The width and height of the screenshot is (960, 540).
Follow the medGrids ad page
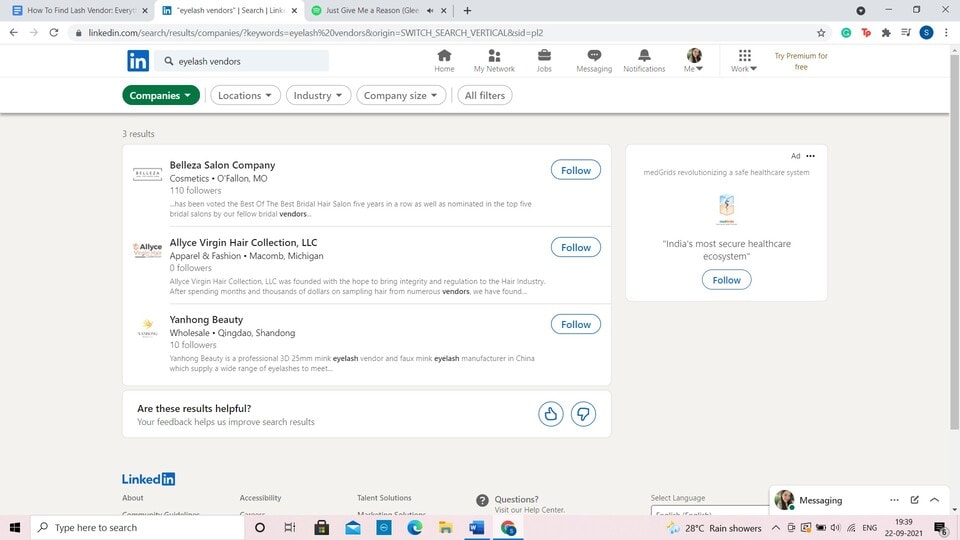(x=727, y=280)
